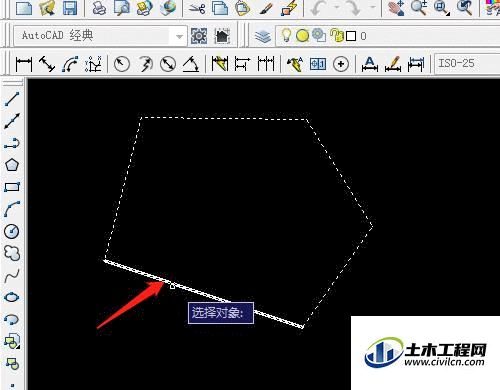Click the Redo arrow
Viewport: 500px width, 390px height.
click(353, 7)
